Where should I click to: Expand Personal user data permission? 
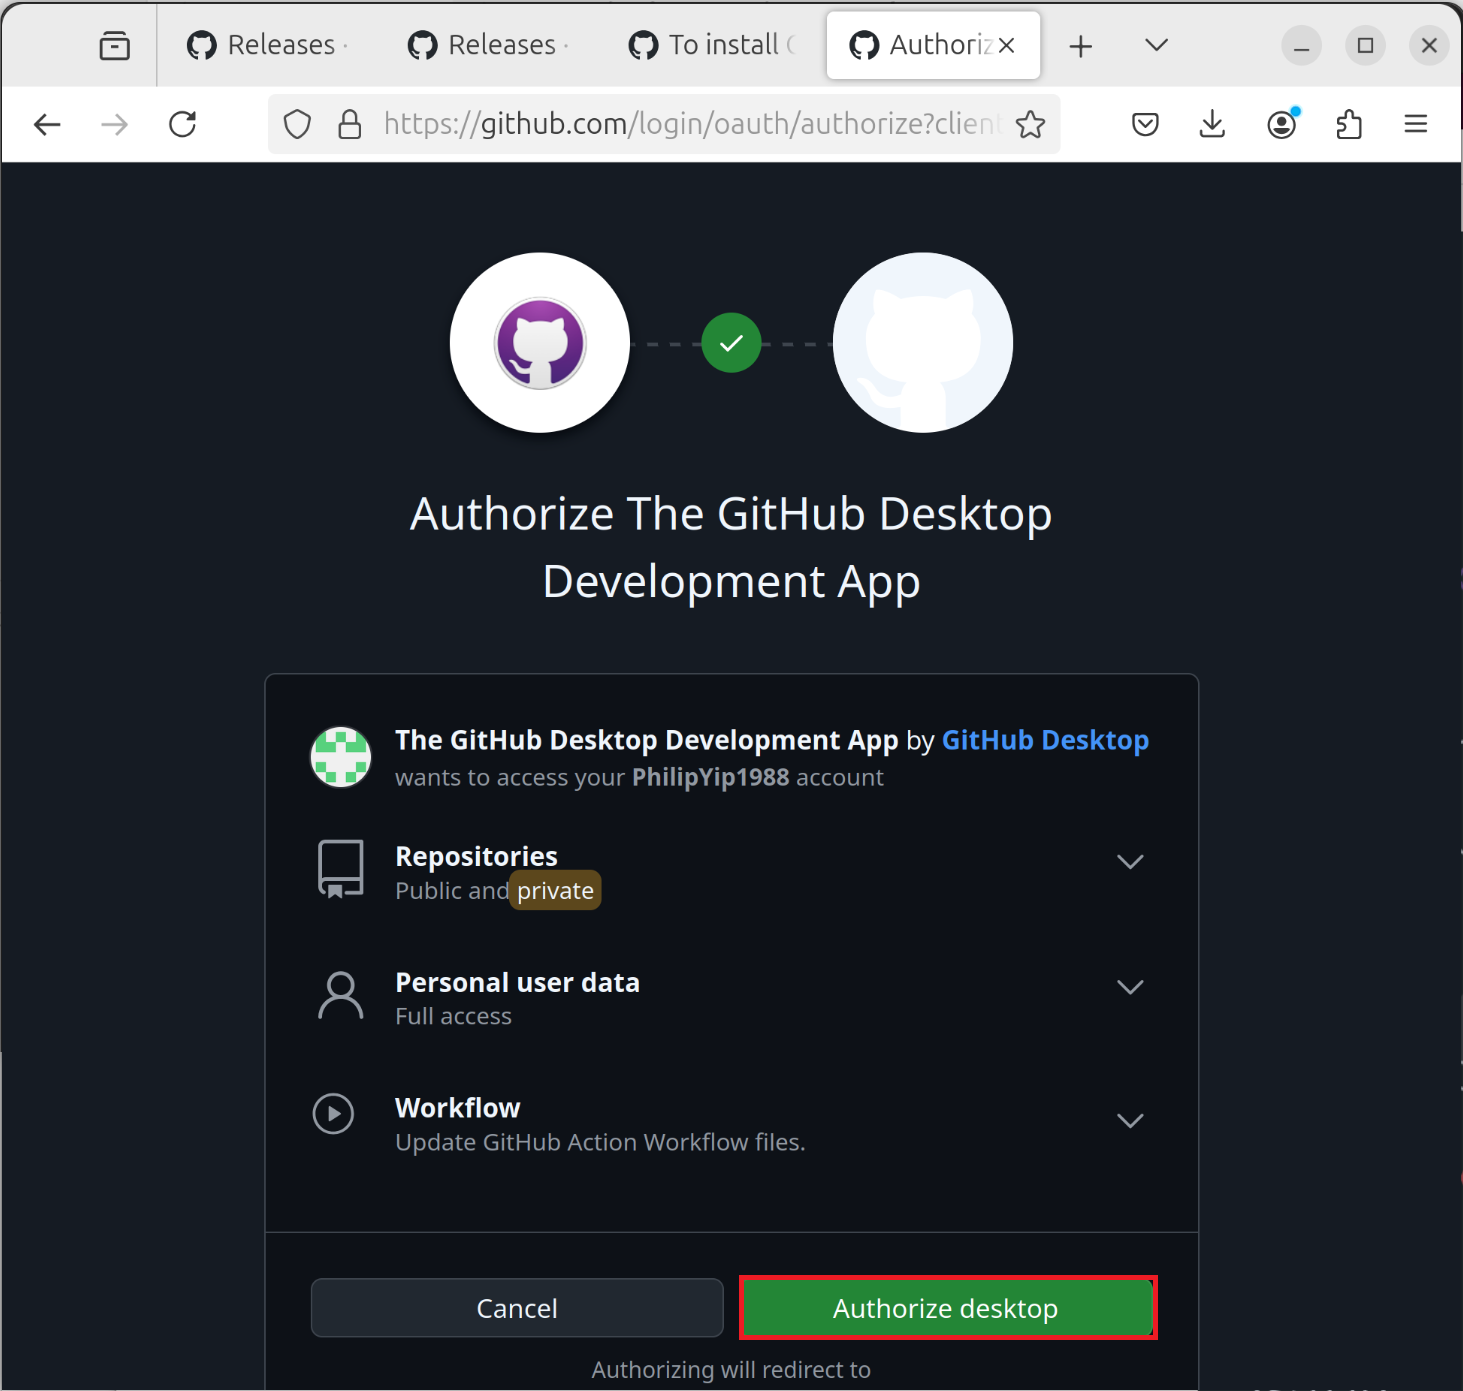1129,988
